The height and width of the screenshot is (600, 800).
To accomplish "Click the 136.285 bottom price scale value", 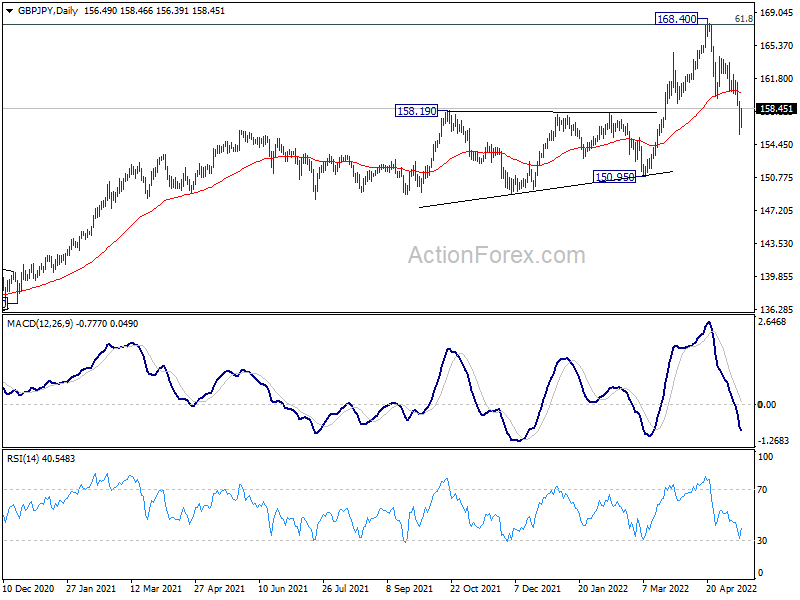I will 777,310.
